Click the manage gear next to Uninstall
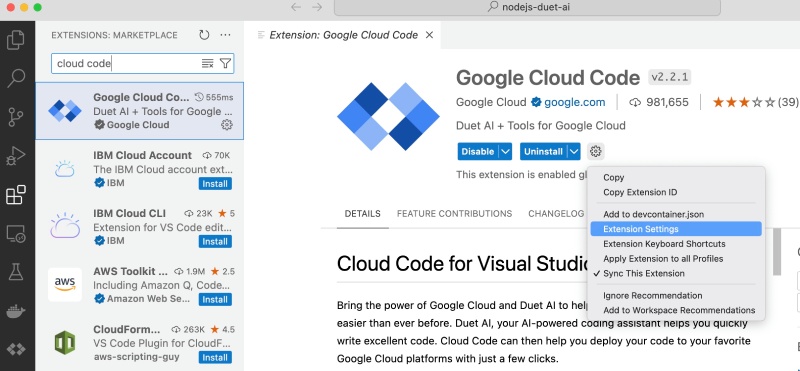This screenshot has width=800, height=371. click(595, 152)
